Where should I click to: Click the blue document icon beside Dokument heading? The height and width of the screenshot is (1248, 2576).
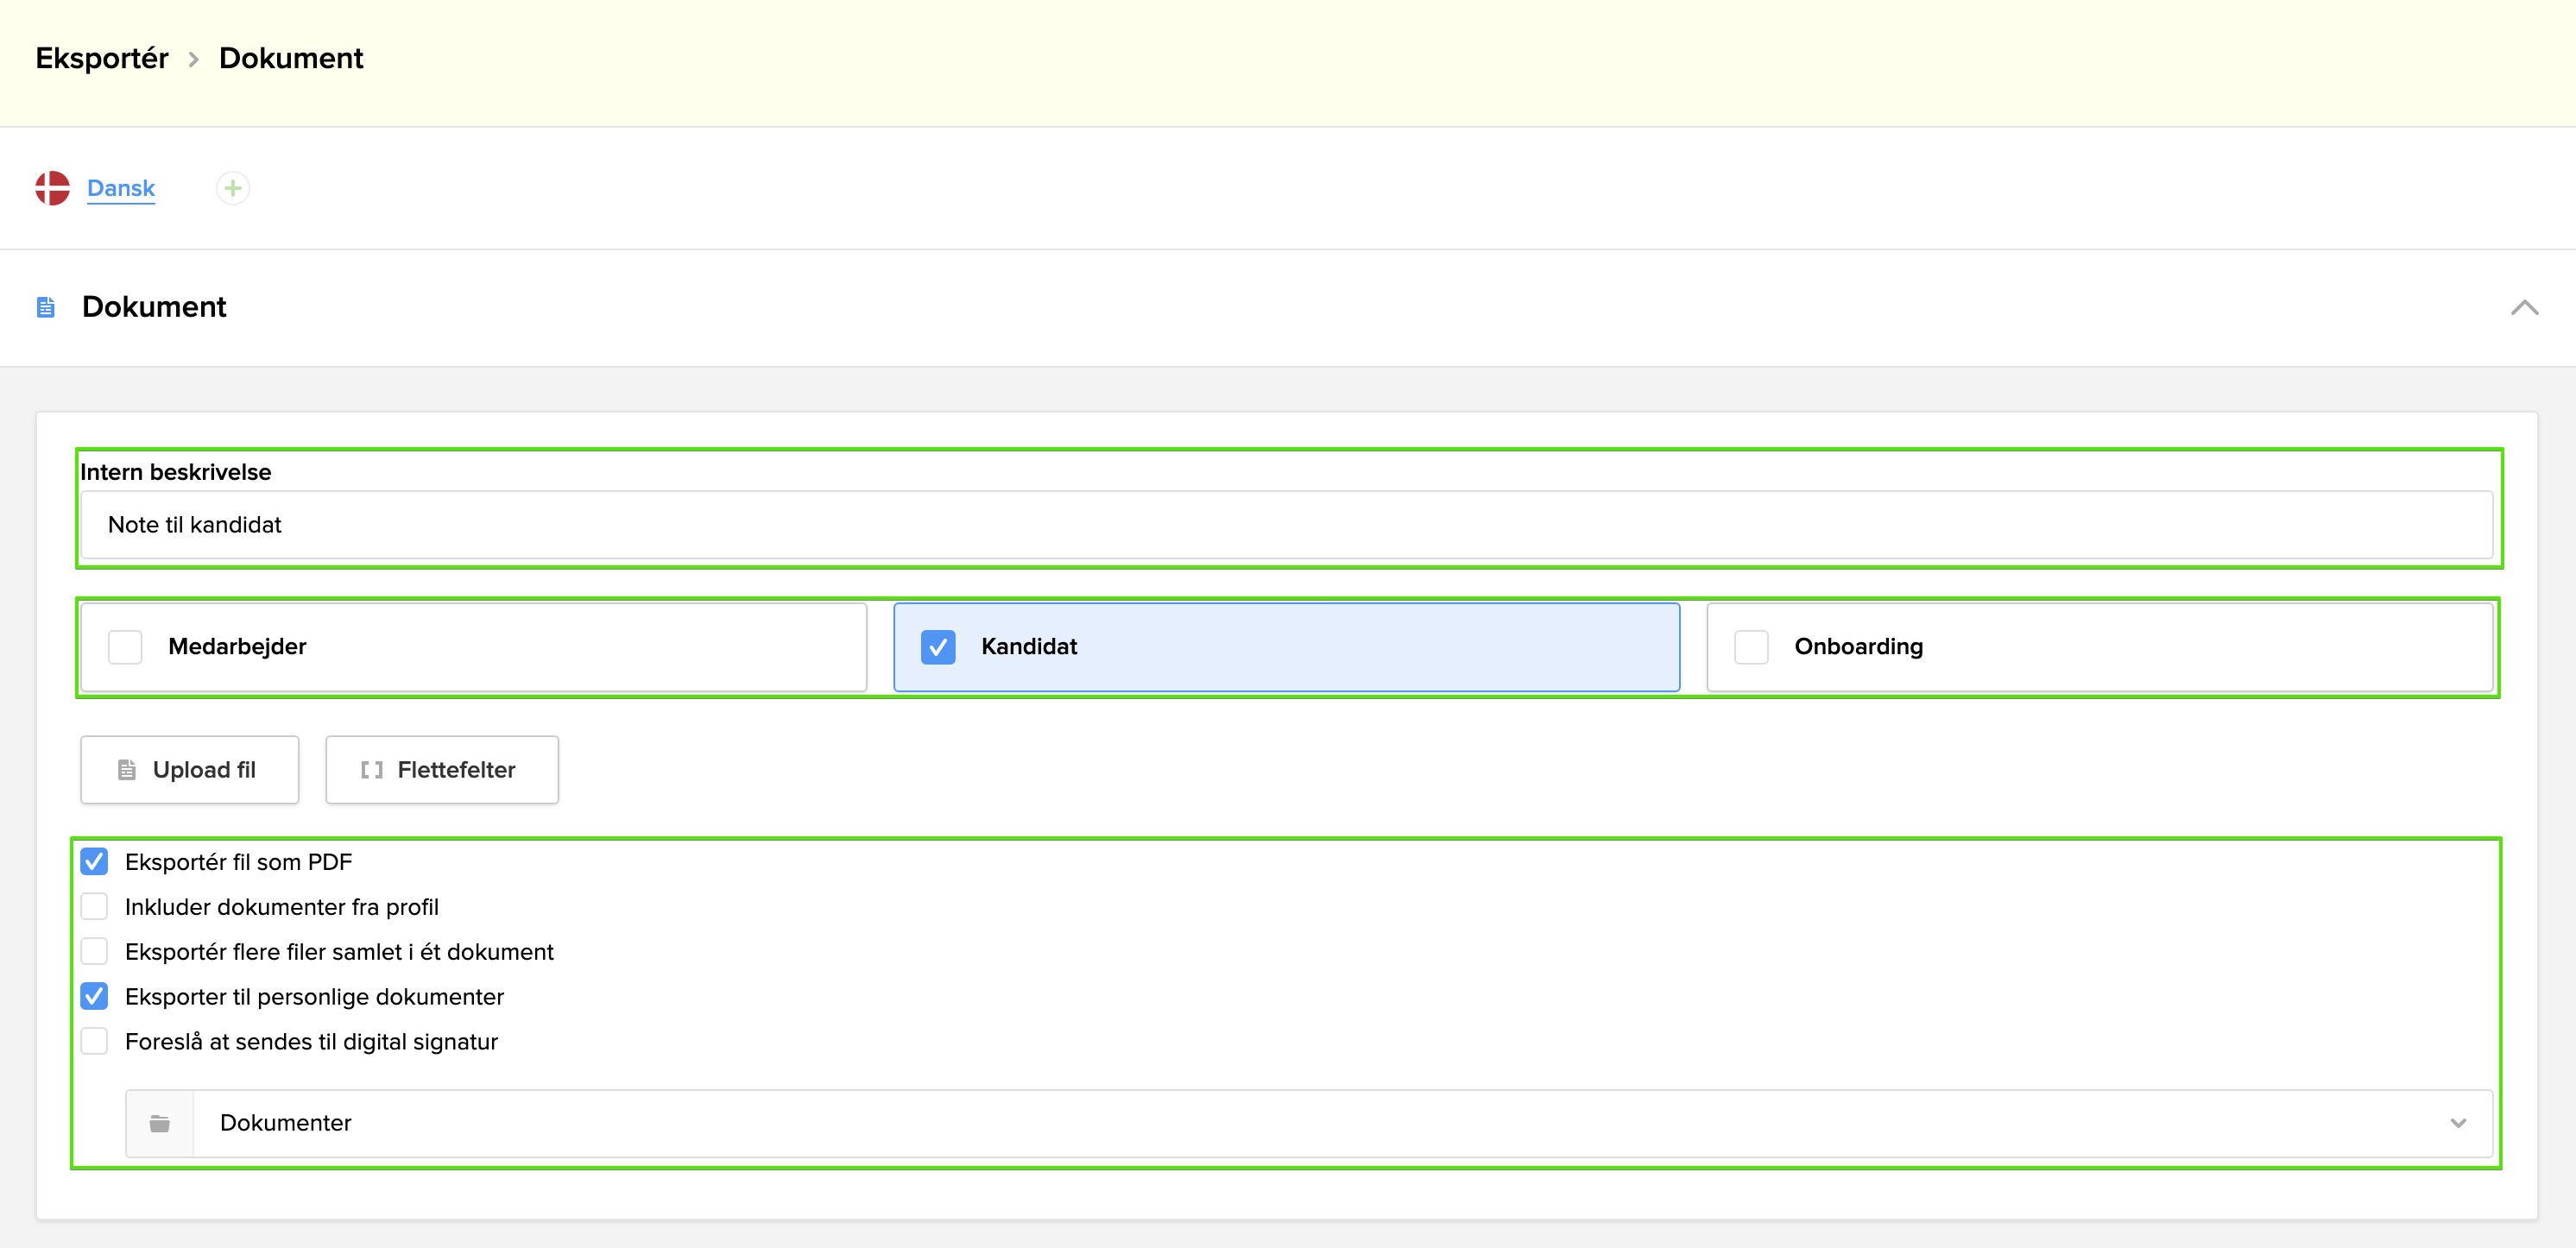pos(46,307)
